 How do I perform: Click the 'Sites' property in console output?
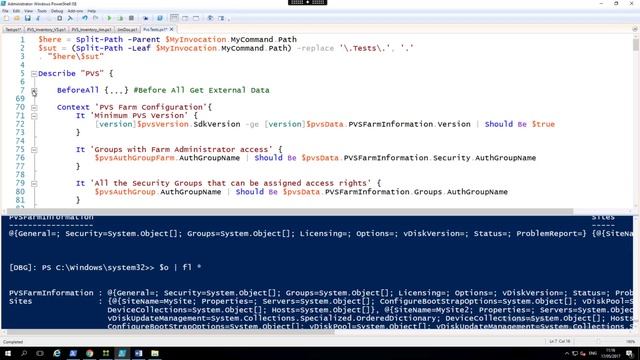tap(20, 301)
